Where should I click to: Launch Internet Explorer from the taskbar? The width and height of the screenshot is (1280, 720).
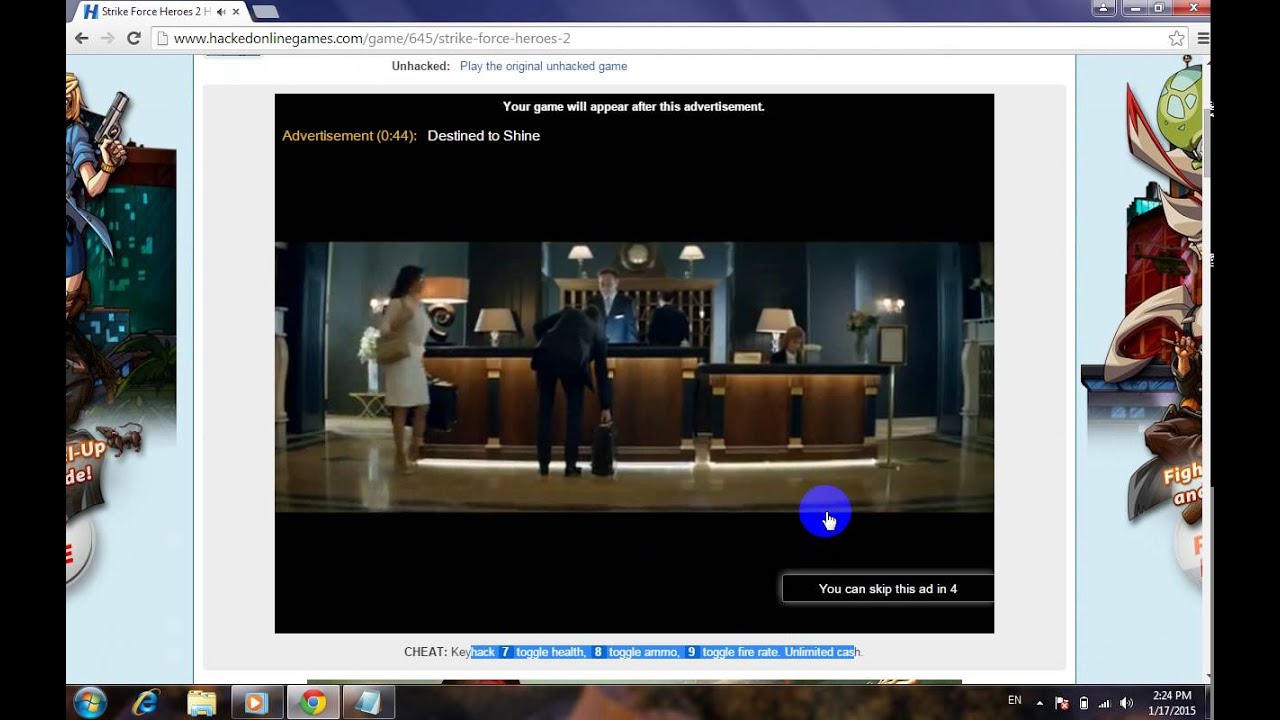tap(146, 703)
